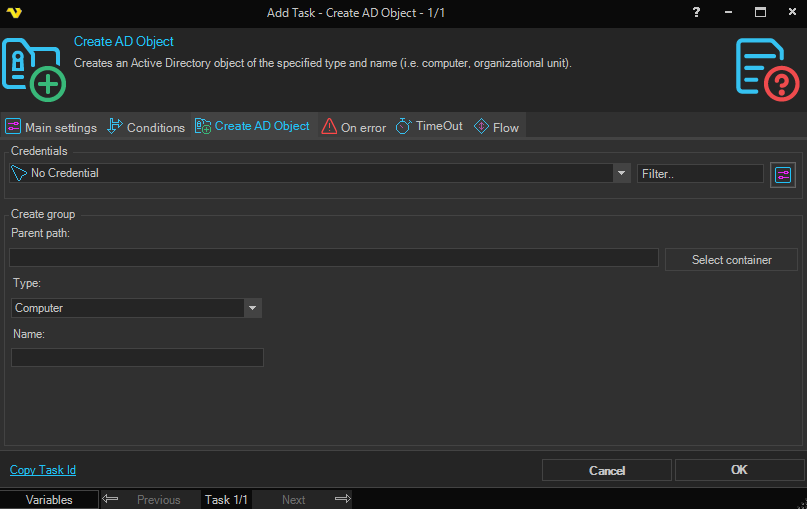
Task: Focus the credentials Filter text box
Action: pos(700,173)
